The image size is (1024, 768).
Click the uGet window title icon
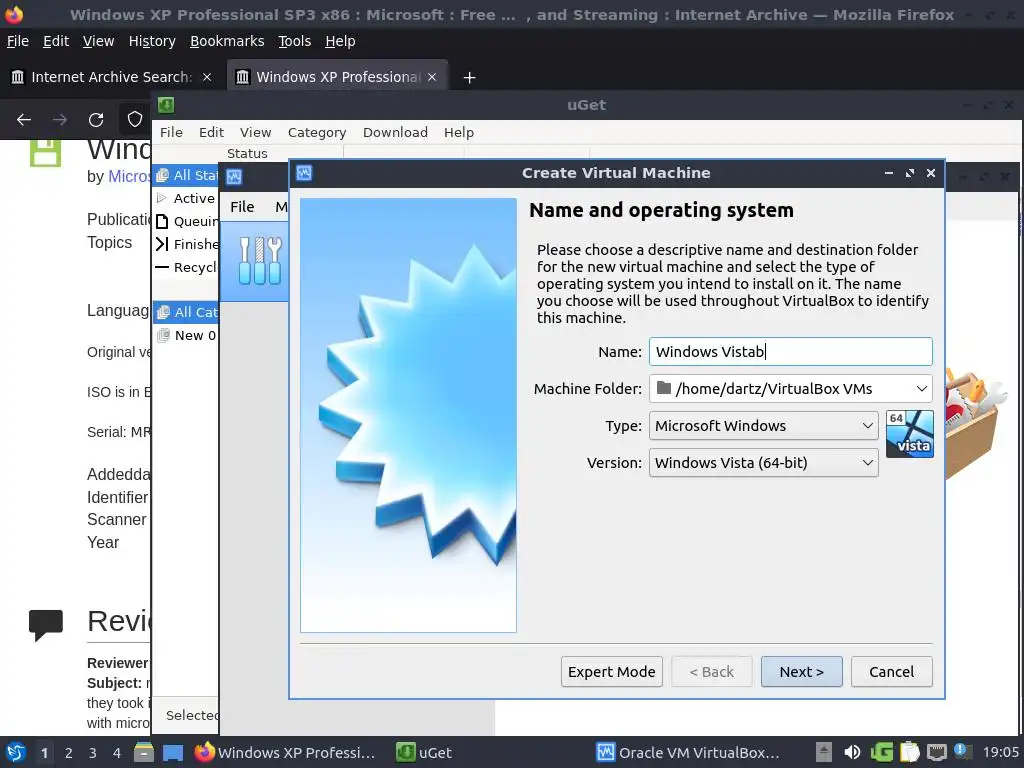[166, 105]
